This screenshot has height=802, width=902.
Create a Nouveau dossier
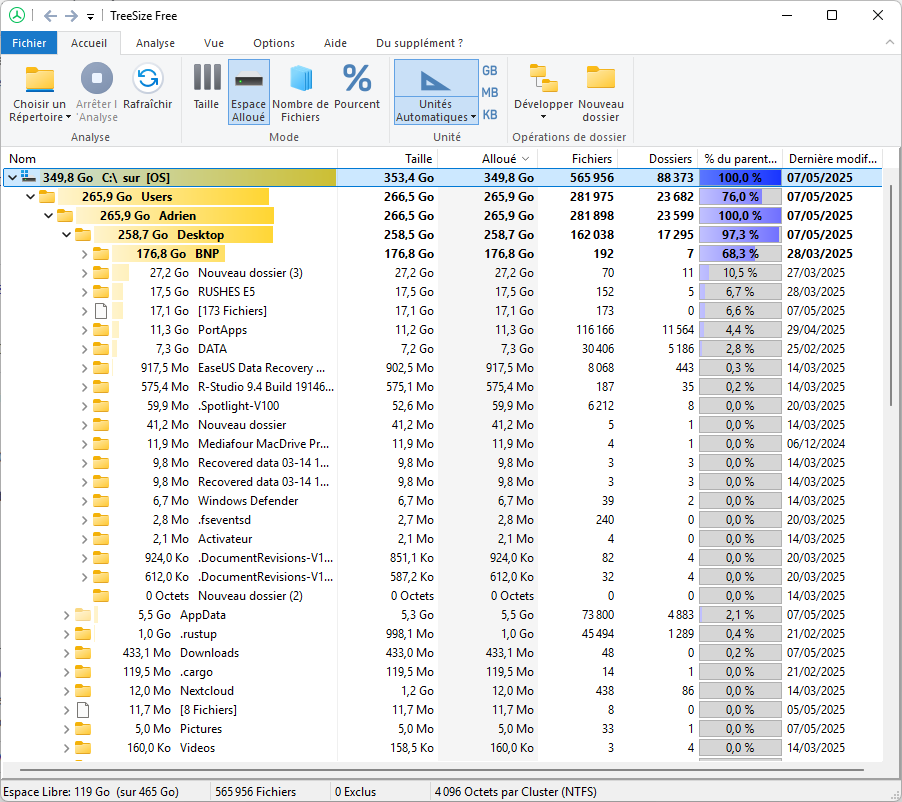[x=601, y=92]
